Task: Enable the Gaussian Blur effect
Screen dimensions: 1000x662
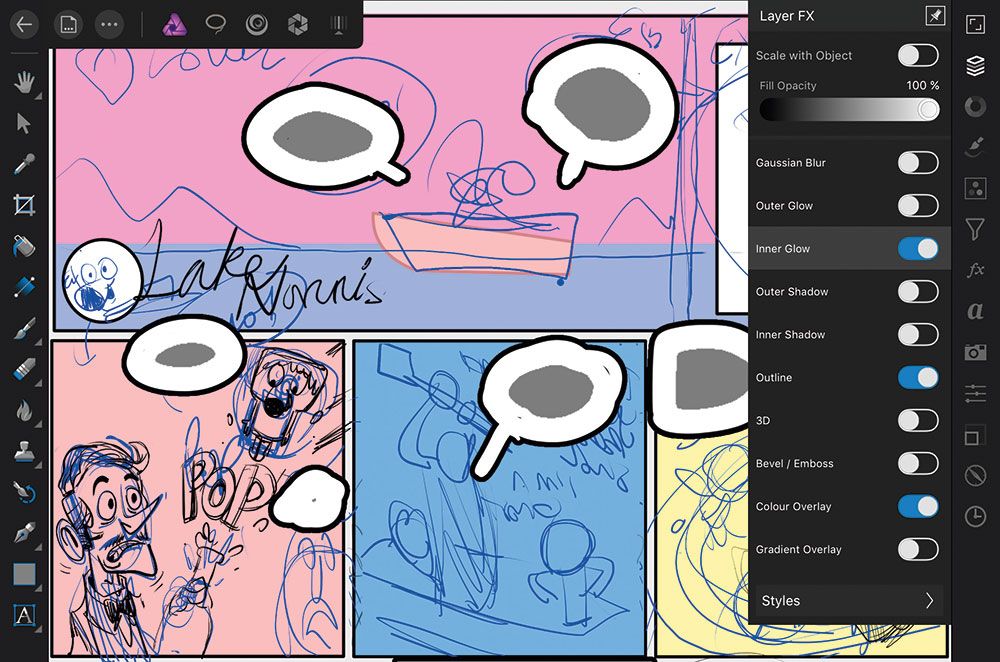Action: pos(917,163)
